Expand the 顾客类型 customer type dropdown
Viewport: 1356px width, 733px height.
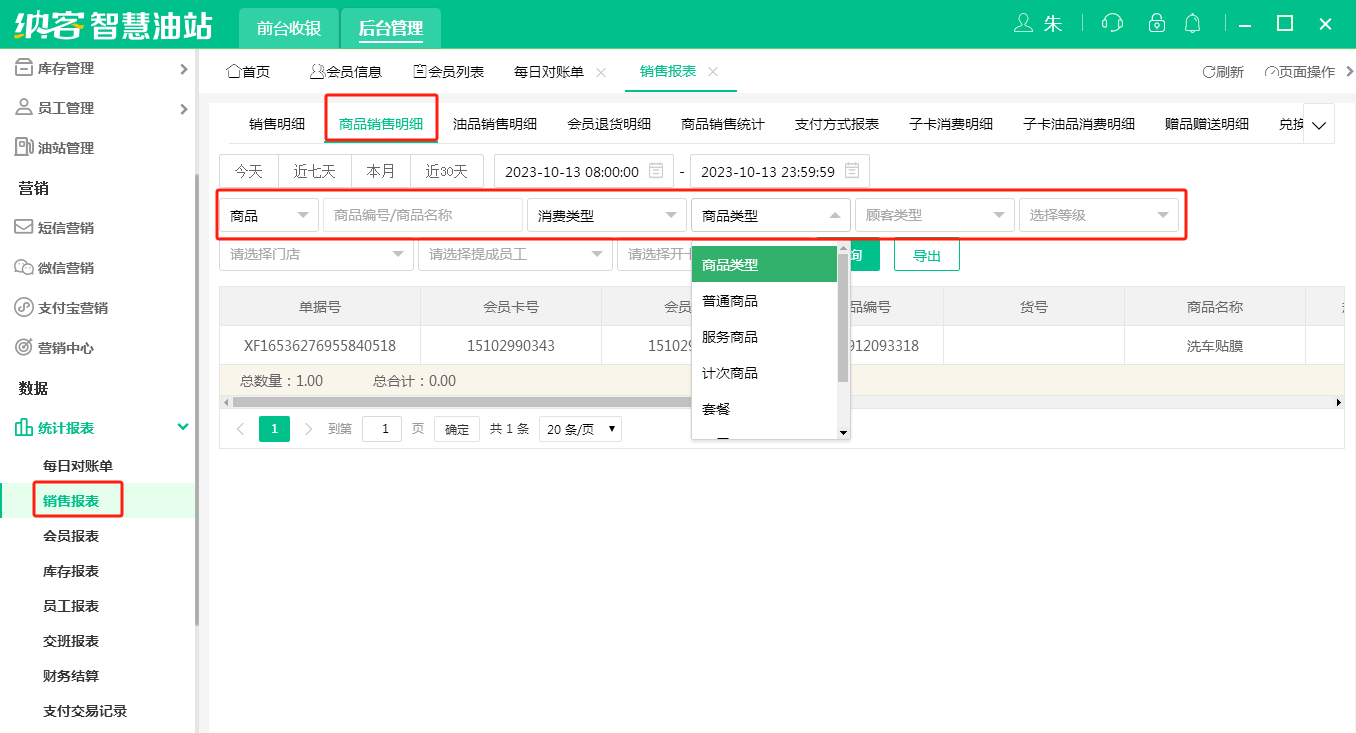pos(934,214)
